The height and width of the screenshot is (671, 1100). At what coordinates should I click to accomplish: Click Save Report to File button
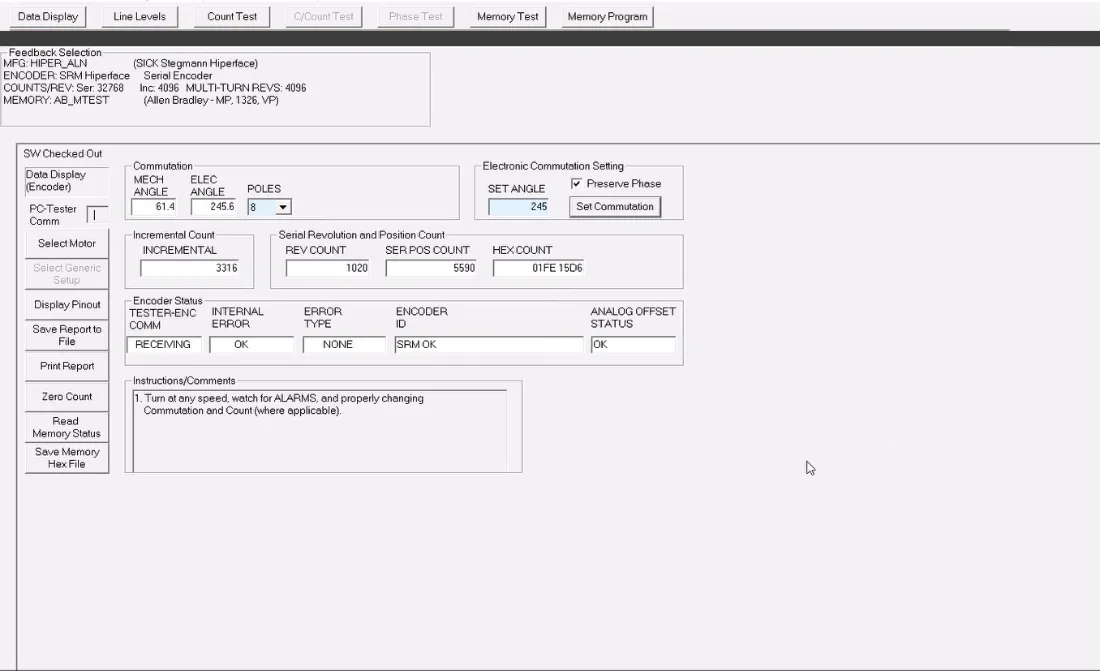click(x=67, y=336)
